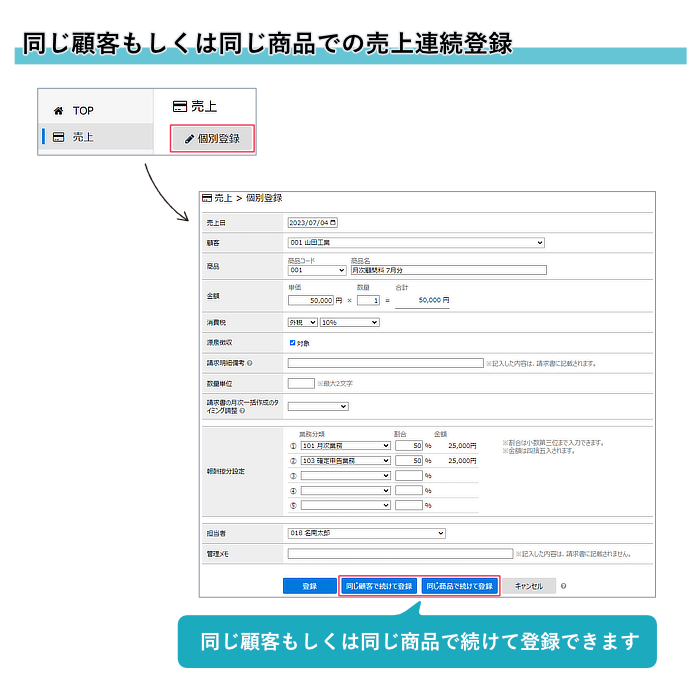Click help icon right of キャンセル button
The height and width of the screenshot is (700, 700).
[x=564, y=587]
